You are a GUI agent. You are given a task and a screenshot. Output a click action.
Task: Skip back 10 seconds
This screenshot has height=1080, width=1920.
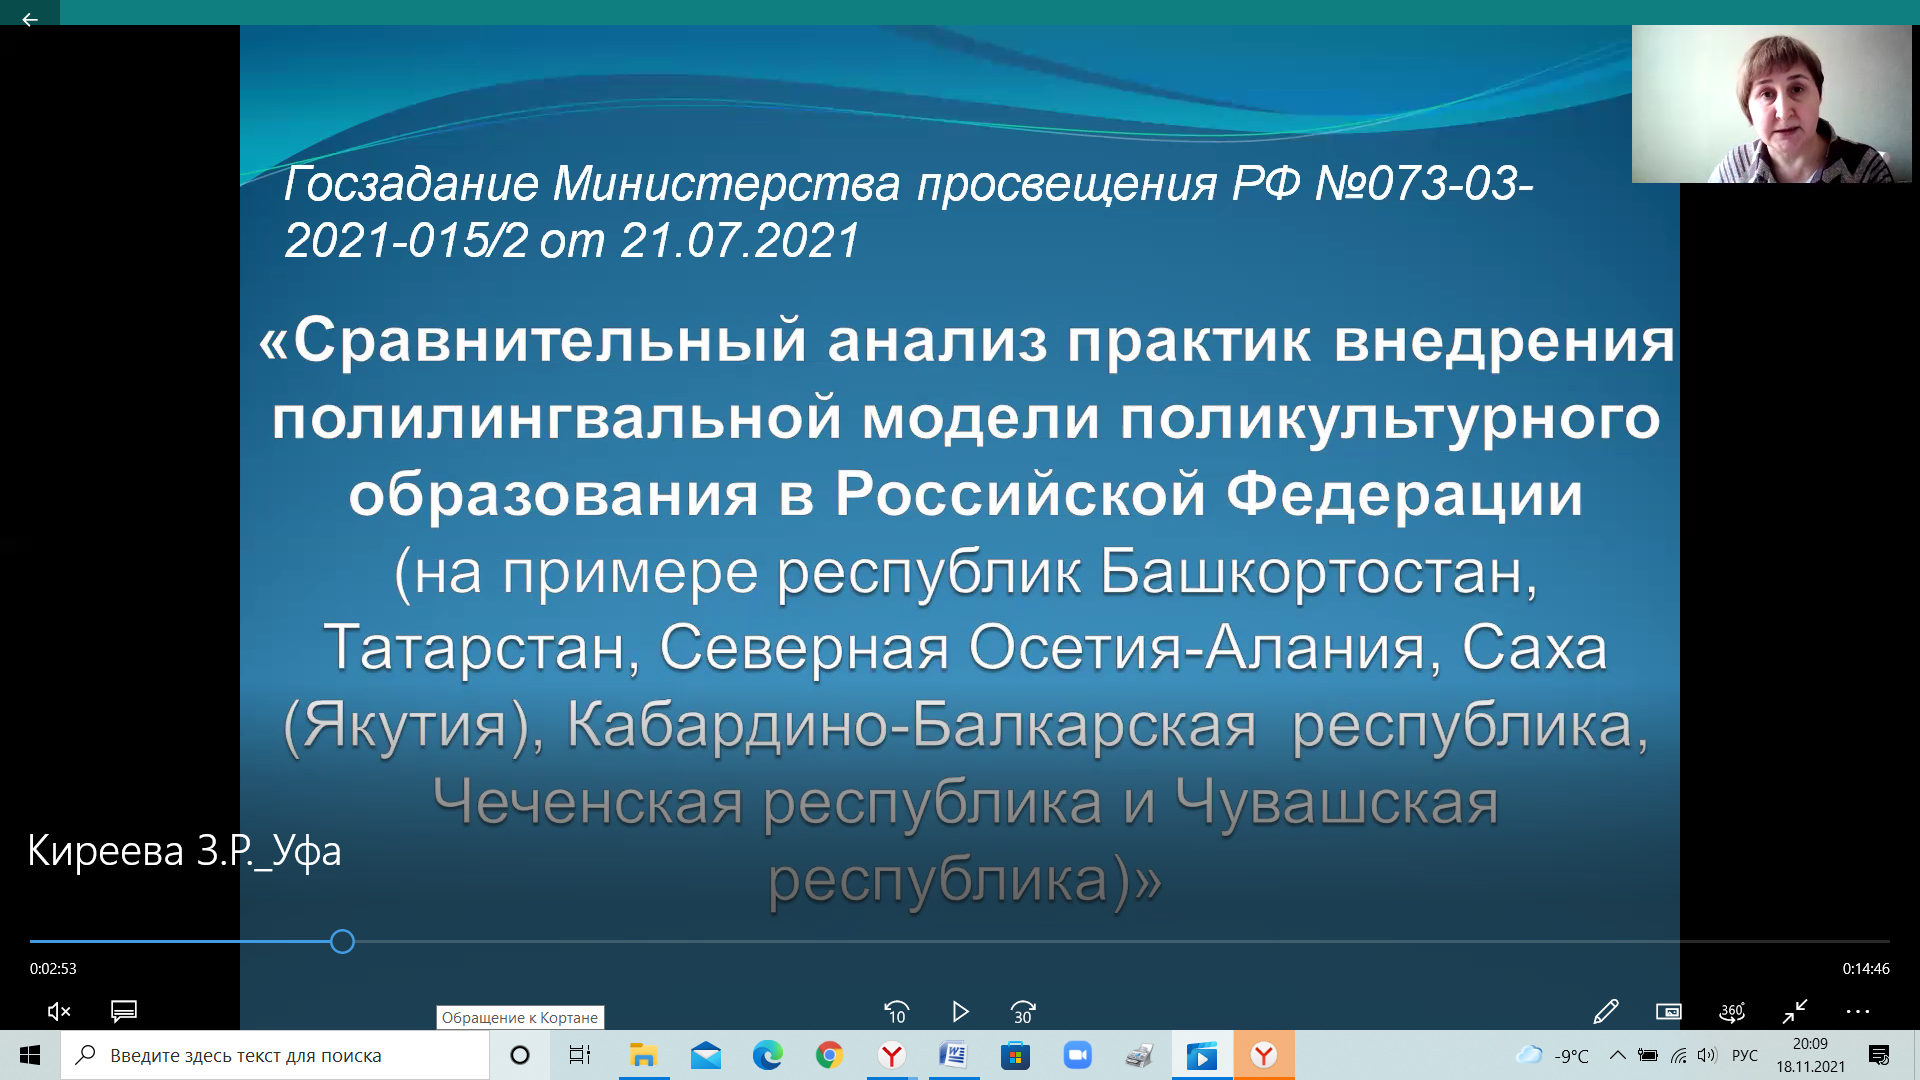point(896,1012)
